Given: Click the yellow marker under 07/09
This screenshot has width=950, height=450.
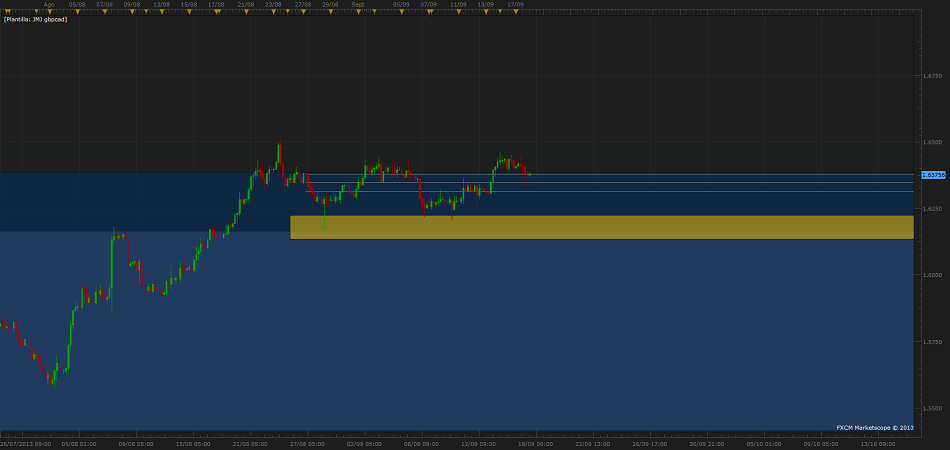Looking at the screenshot, I should pos(428,13).
